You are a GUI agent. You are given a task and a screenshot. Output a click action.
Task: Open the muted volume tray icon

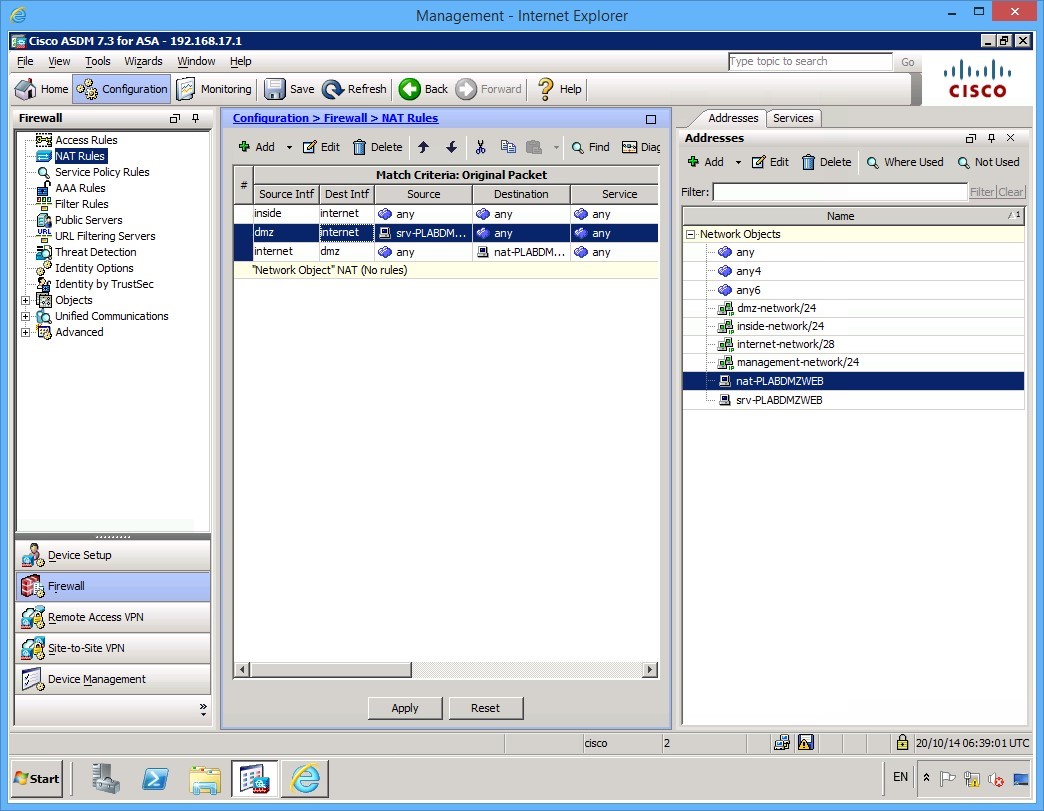pyautogui.click(x=996, y=778)
